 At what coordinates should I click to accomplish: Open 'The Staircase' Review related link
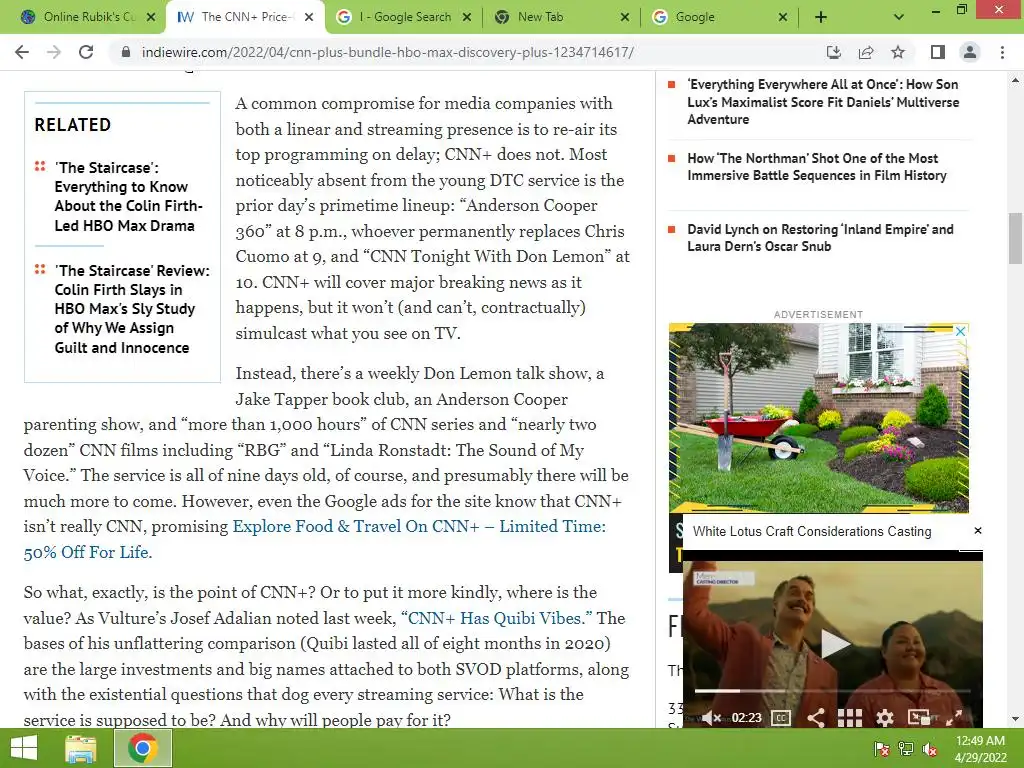click(x=132, y=309)
